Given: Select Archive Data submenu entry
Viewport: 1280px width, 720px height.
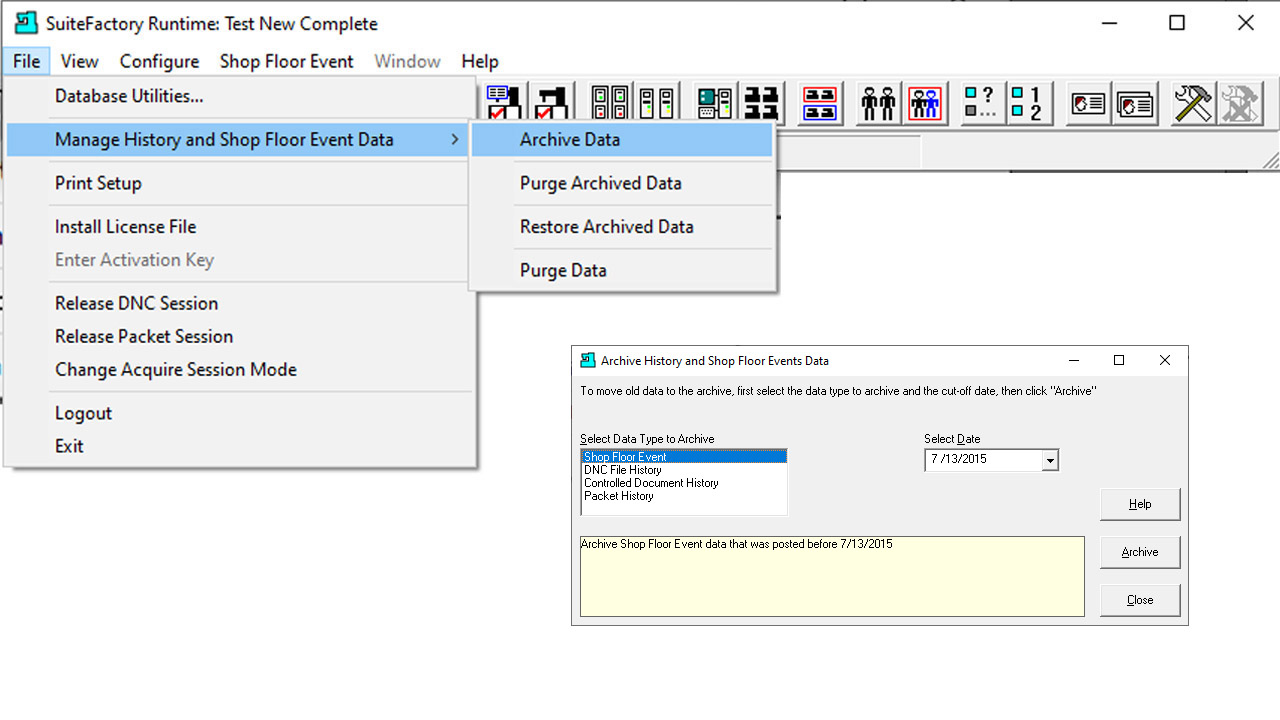Looking at the screenshot, I should [622, 139].
